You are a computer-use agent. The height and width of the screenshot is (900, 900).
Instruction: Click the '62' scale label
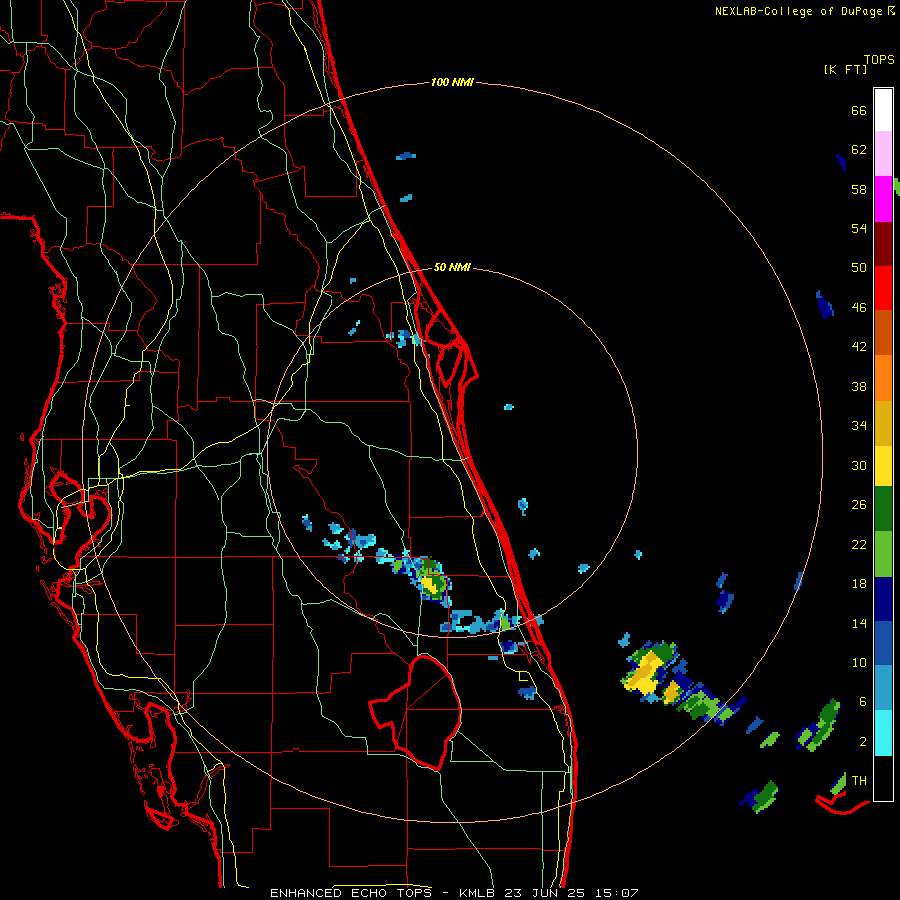(859, 150)
